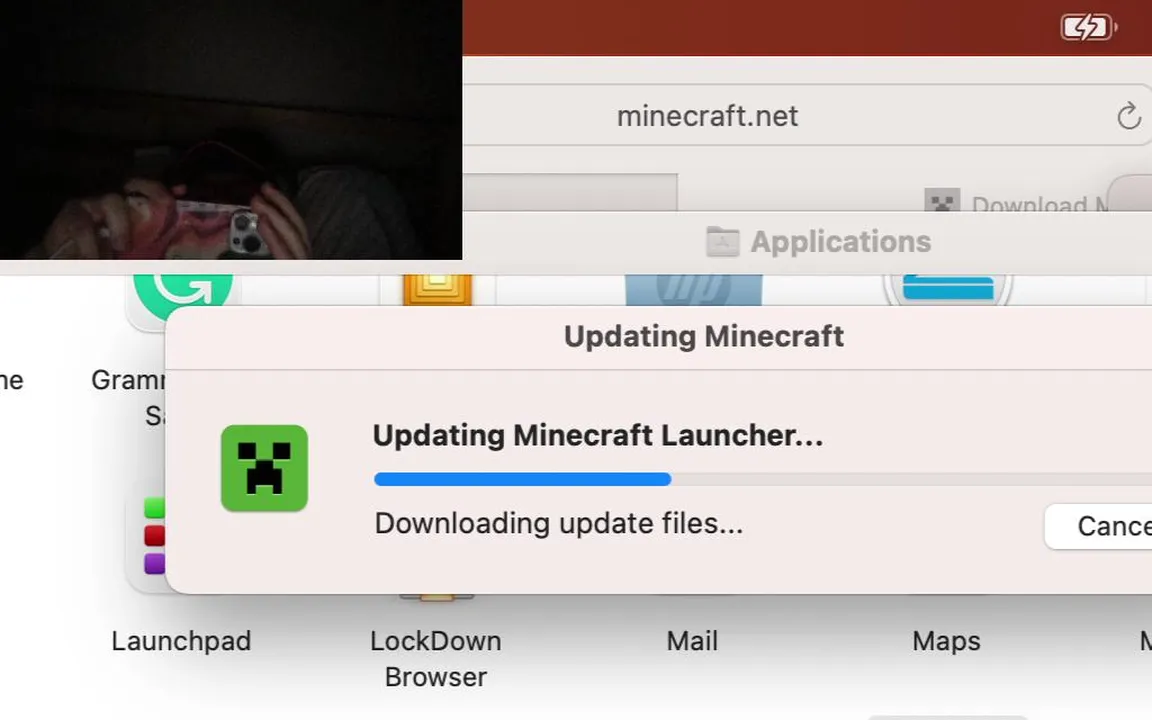Click the Downloading update files status text
The image size is (1152, 720).
(558, 524)
